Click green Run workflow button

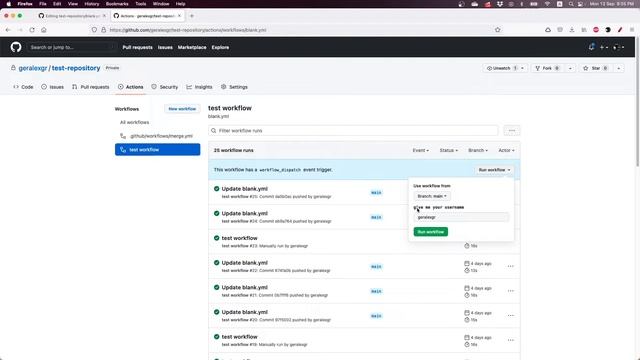(x=431, y=232)
